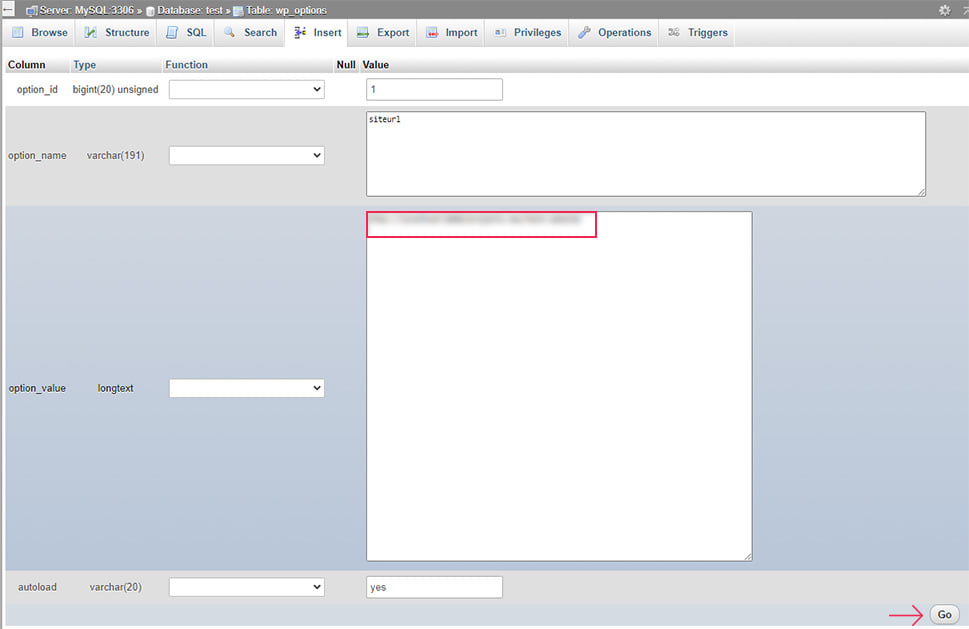Open Function dropdown for option_value
The width and height of the screenshot is (969, 629).
pyautogui.click(x=247, y=388)
